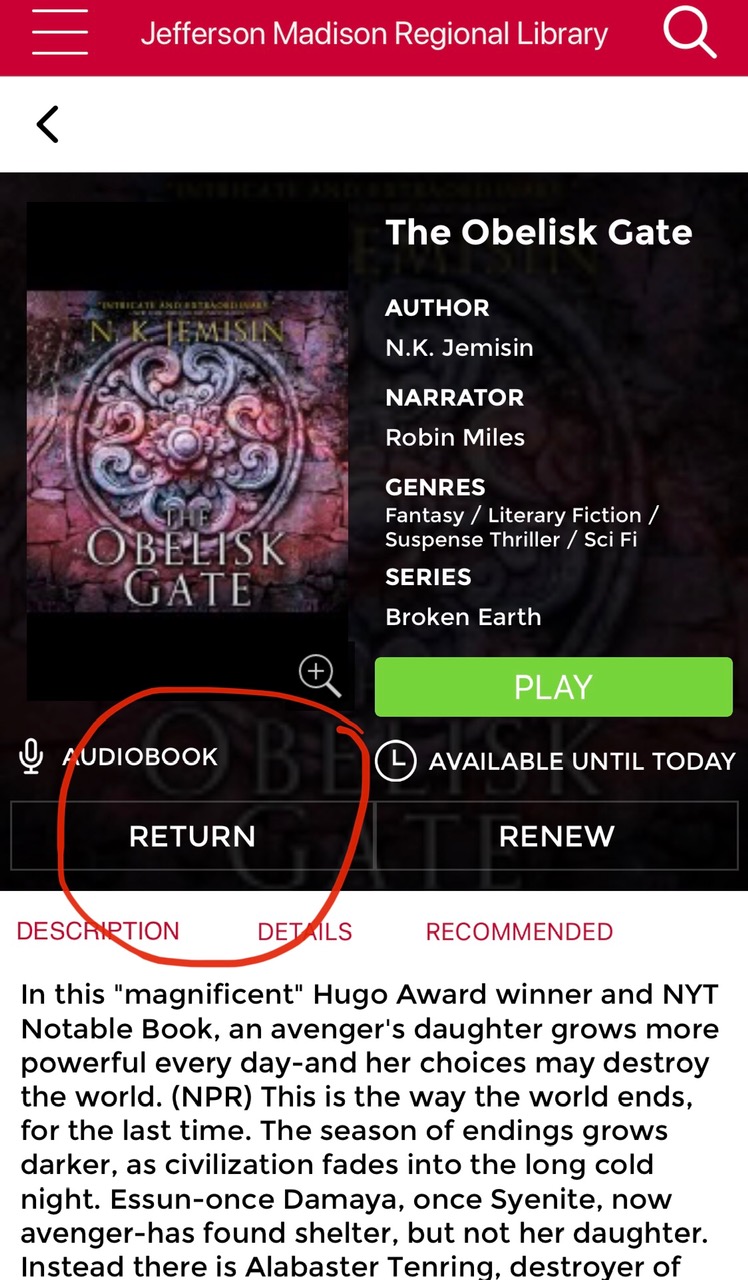Go back using the left chevron
This screenshot has height=1280, width=748.
[x=47, y=124]
